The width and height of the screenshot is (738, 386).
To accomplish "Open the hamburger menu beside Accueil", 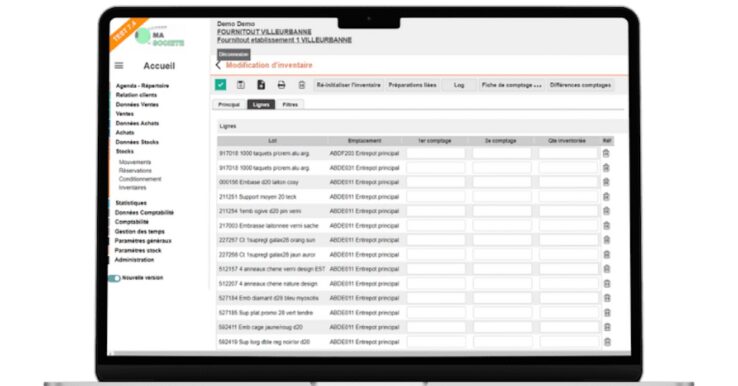I will (x=119, y=66).
